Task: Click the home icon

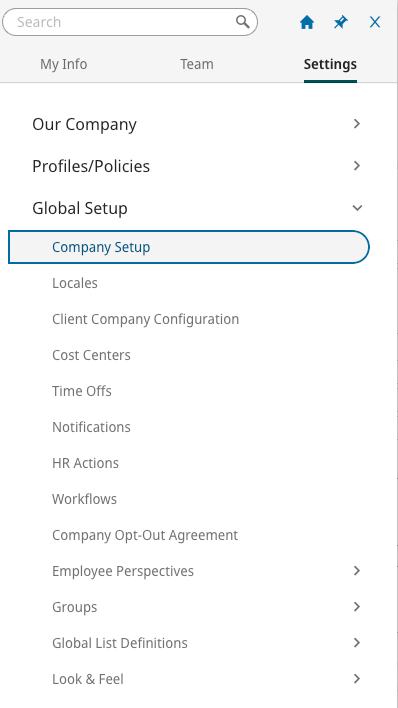Action: pyautogui.click(x=307, y=22)
